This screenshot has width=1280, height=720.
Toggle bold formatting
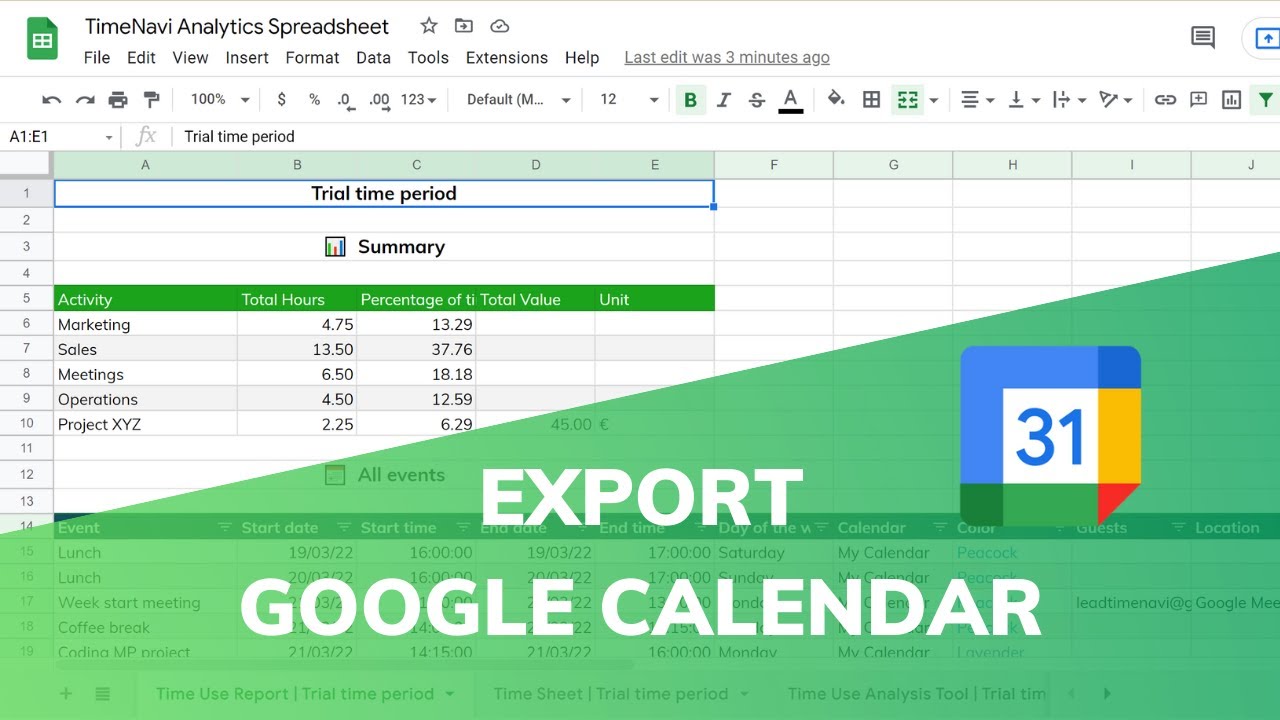pyautogui.click(x=690, y=99)
